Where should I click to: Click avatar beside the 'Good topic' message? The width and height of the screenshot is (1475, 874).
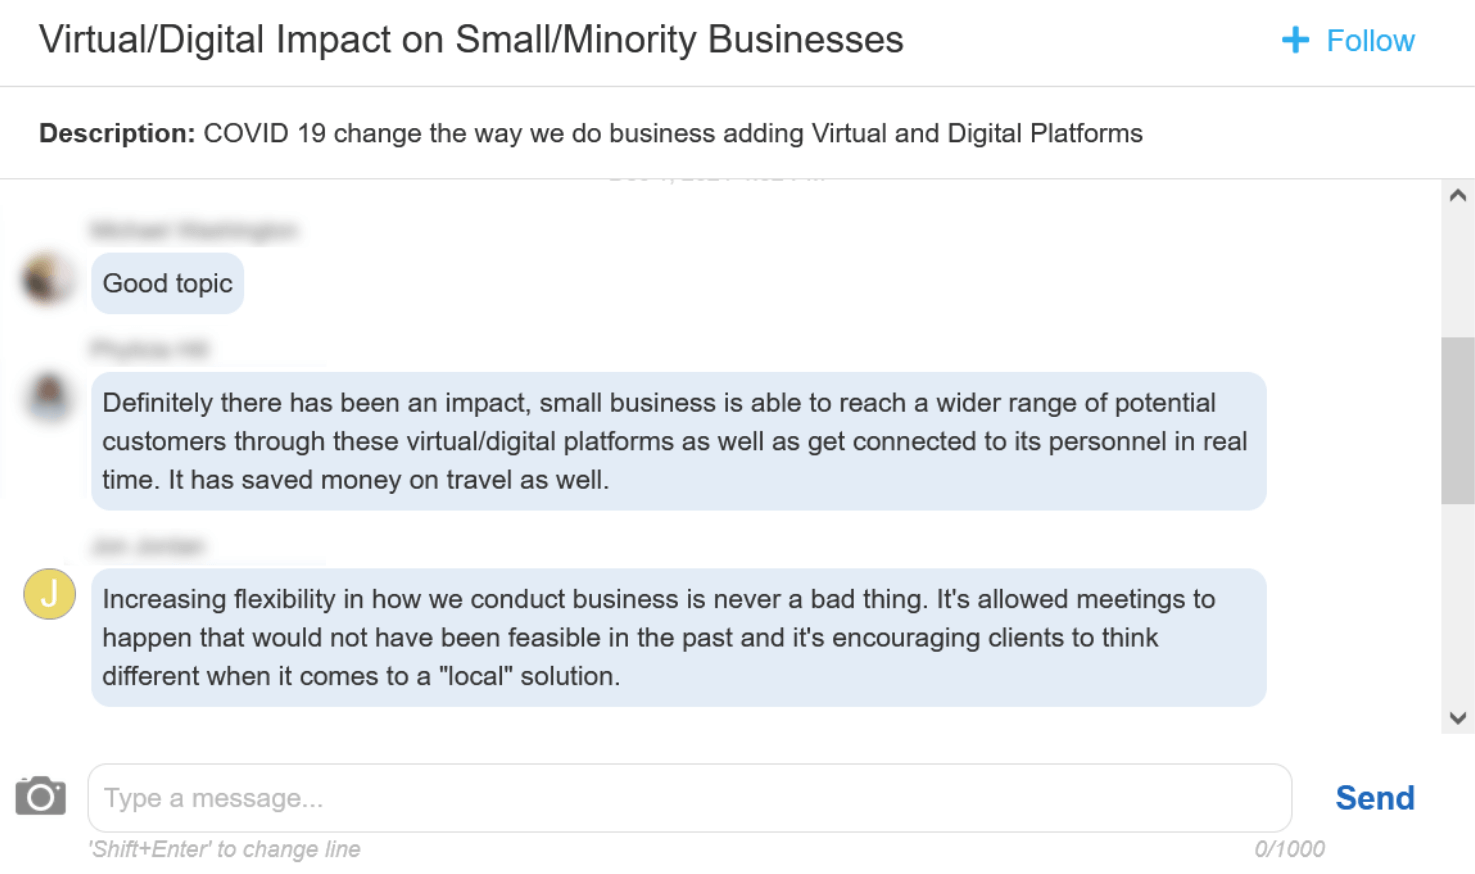coord(47,278)
